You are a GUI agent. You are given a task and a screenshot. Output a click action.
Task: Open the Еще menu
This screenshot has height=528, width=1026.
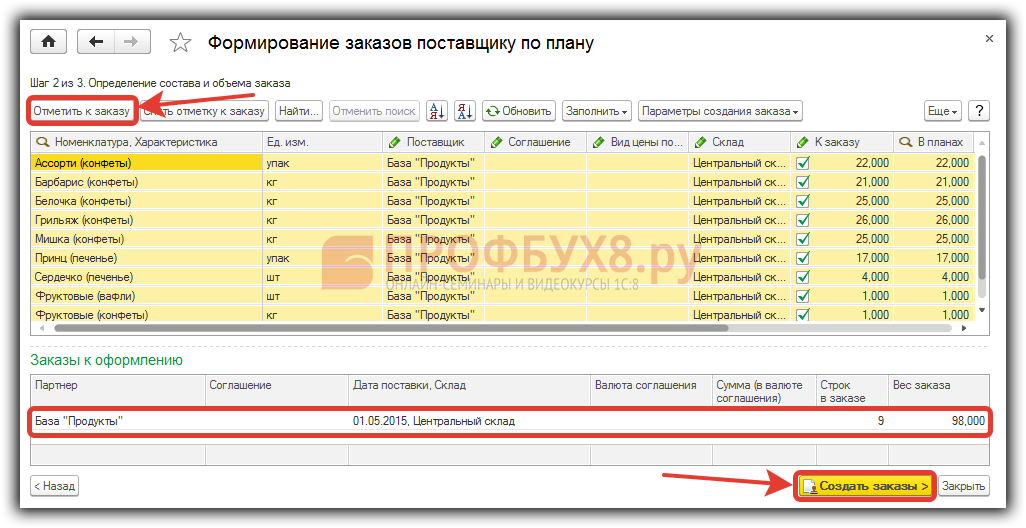(942, 111)
